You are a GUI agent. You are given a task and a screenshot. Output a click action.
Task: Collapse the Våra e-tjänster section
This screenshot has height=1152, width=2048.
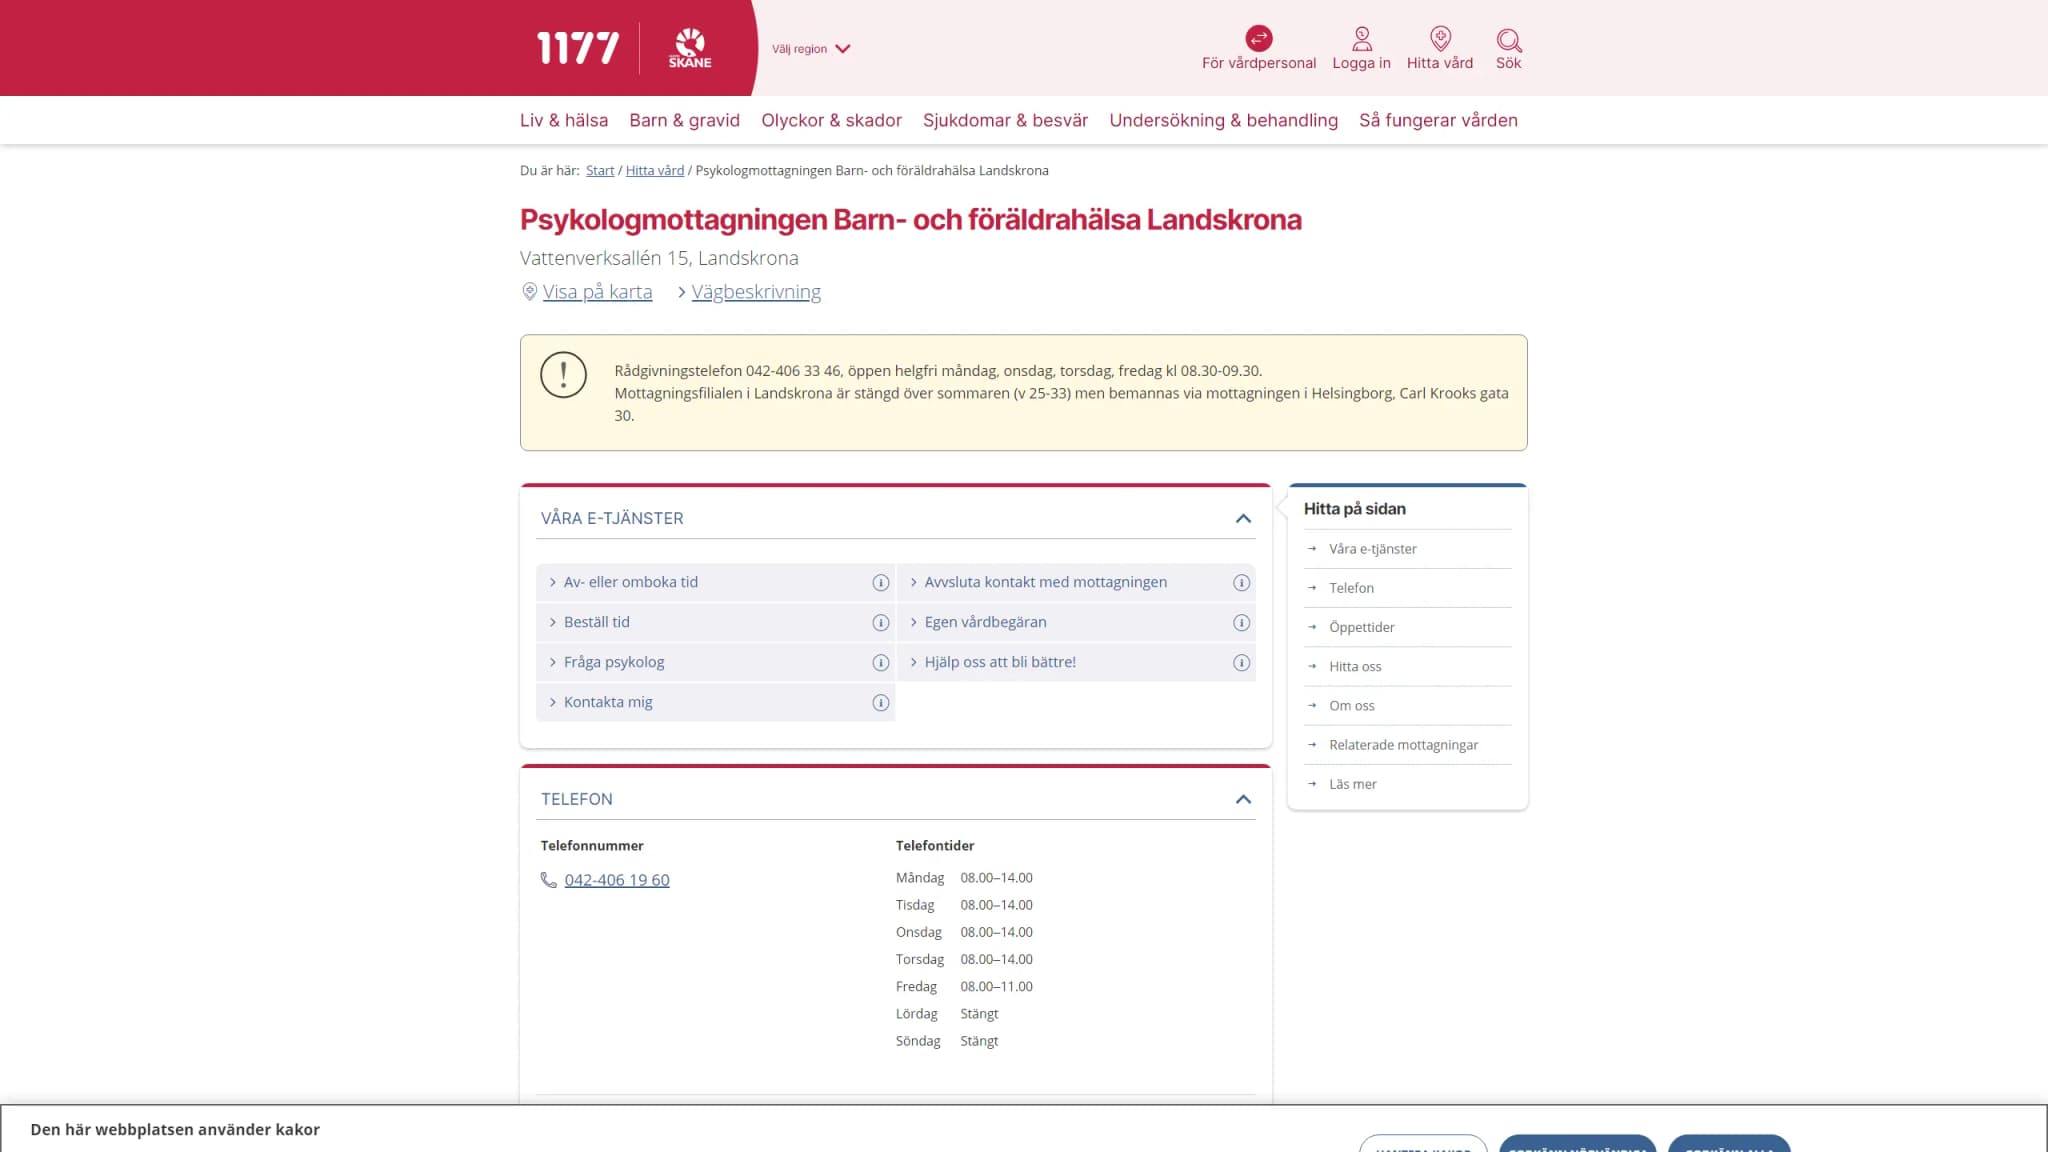1243,518
